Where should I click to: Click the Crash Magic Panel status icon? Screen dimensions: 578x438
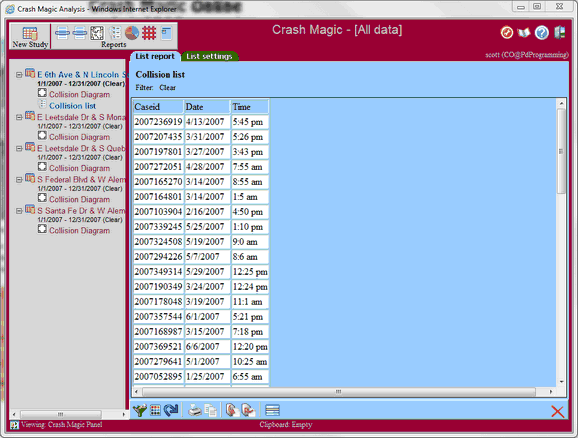[x=14, y=425]
